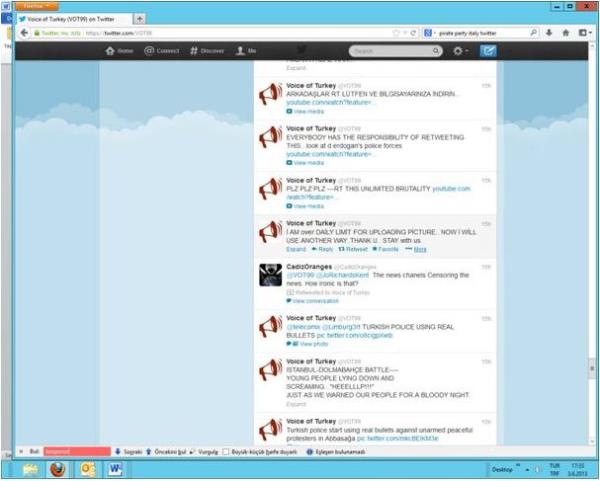Click the 'pirate party italy twitter' search field
The width and height of the screenshot is (600, 481).
click(482, 33)
